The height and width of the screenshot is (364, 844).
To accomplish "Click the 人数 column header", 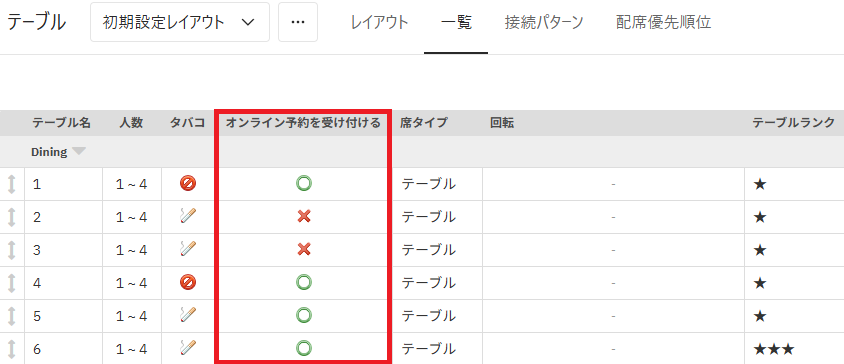I will click(131, 123).
